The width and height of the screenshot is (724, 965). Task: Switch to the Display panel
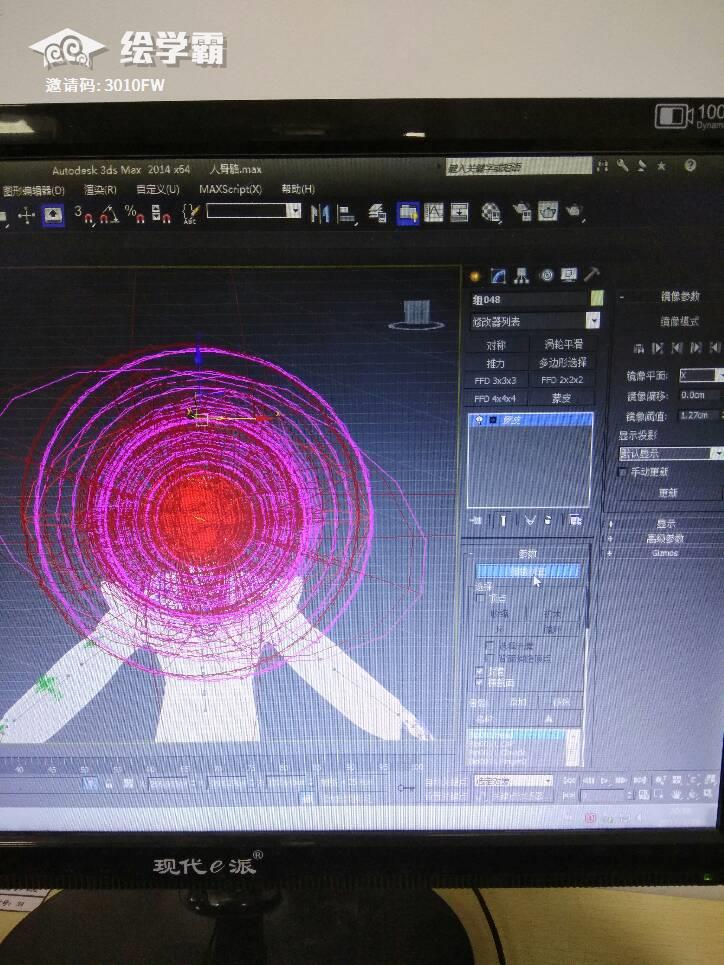point(568,274)
